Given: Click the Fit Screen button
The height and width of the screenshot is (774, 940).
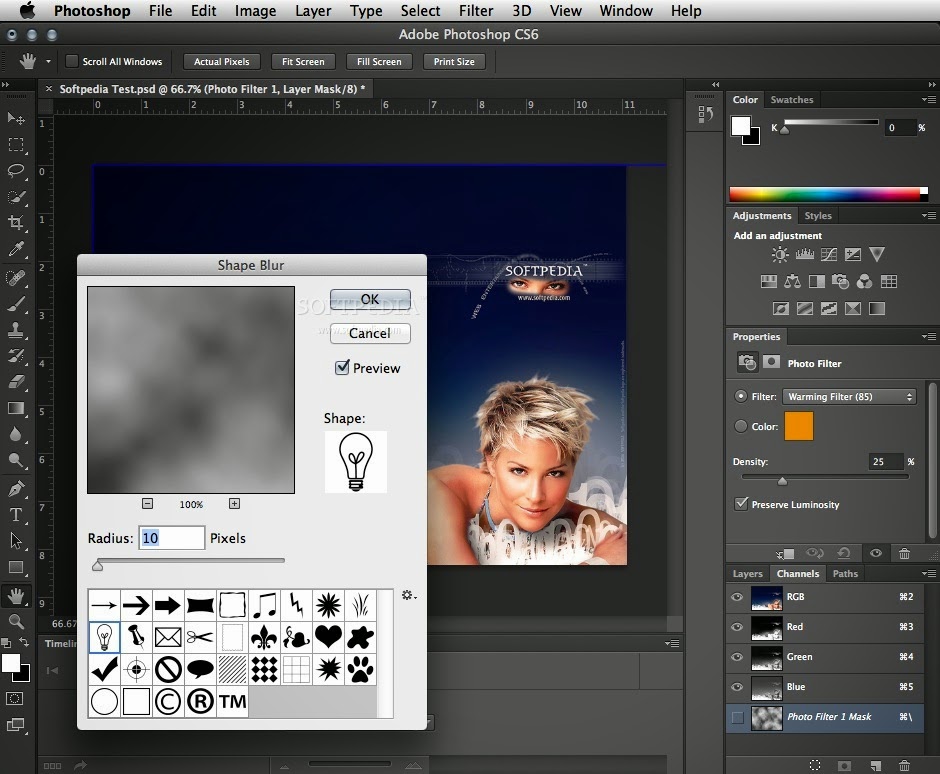Looking at the screenshot, I should click(x=303, y=62).
